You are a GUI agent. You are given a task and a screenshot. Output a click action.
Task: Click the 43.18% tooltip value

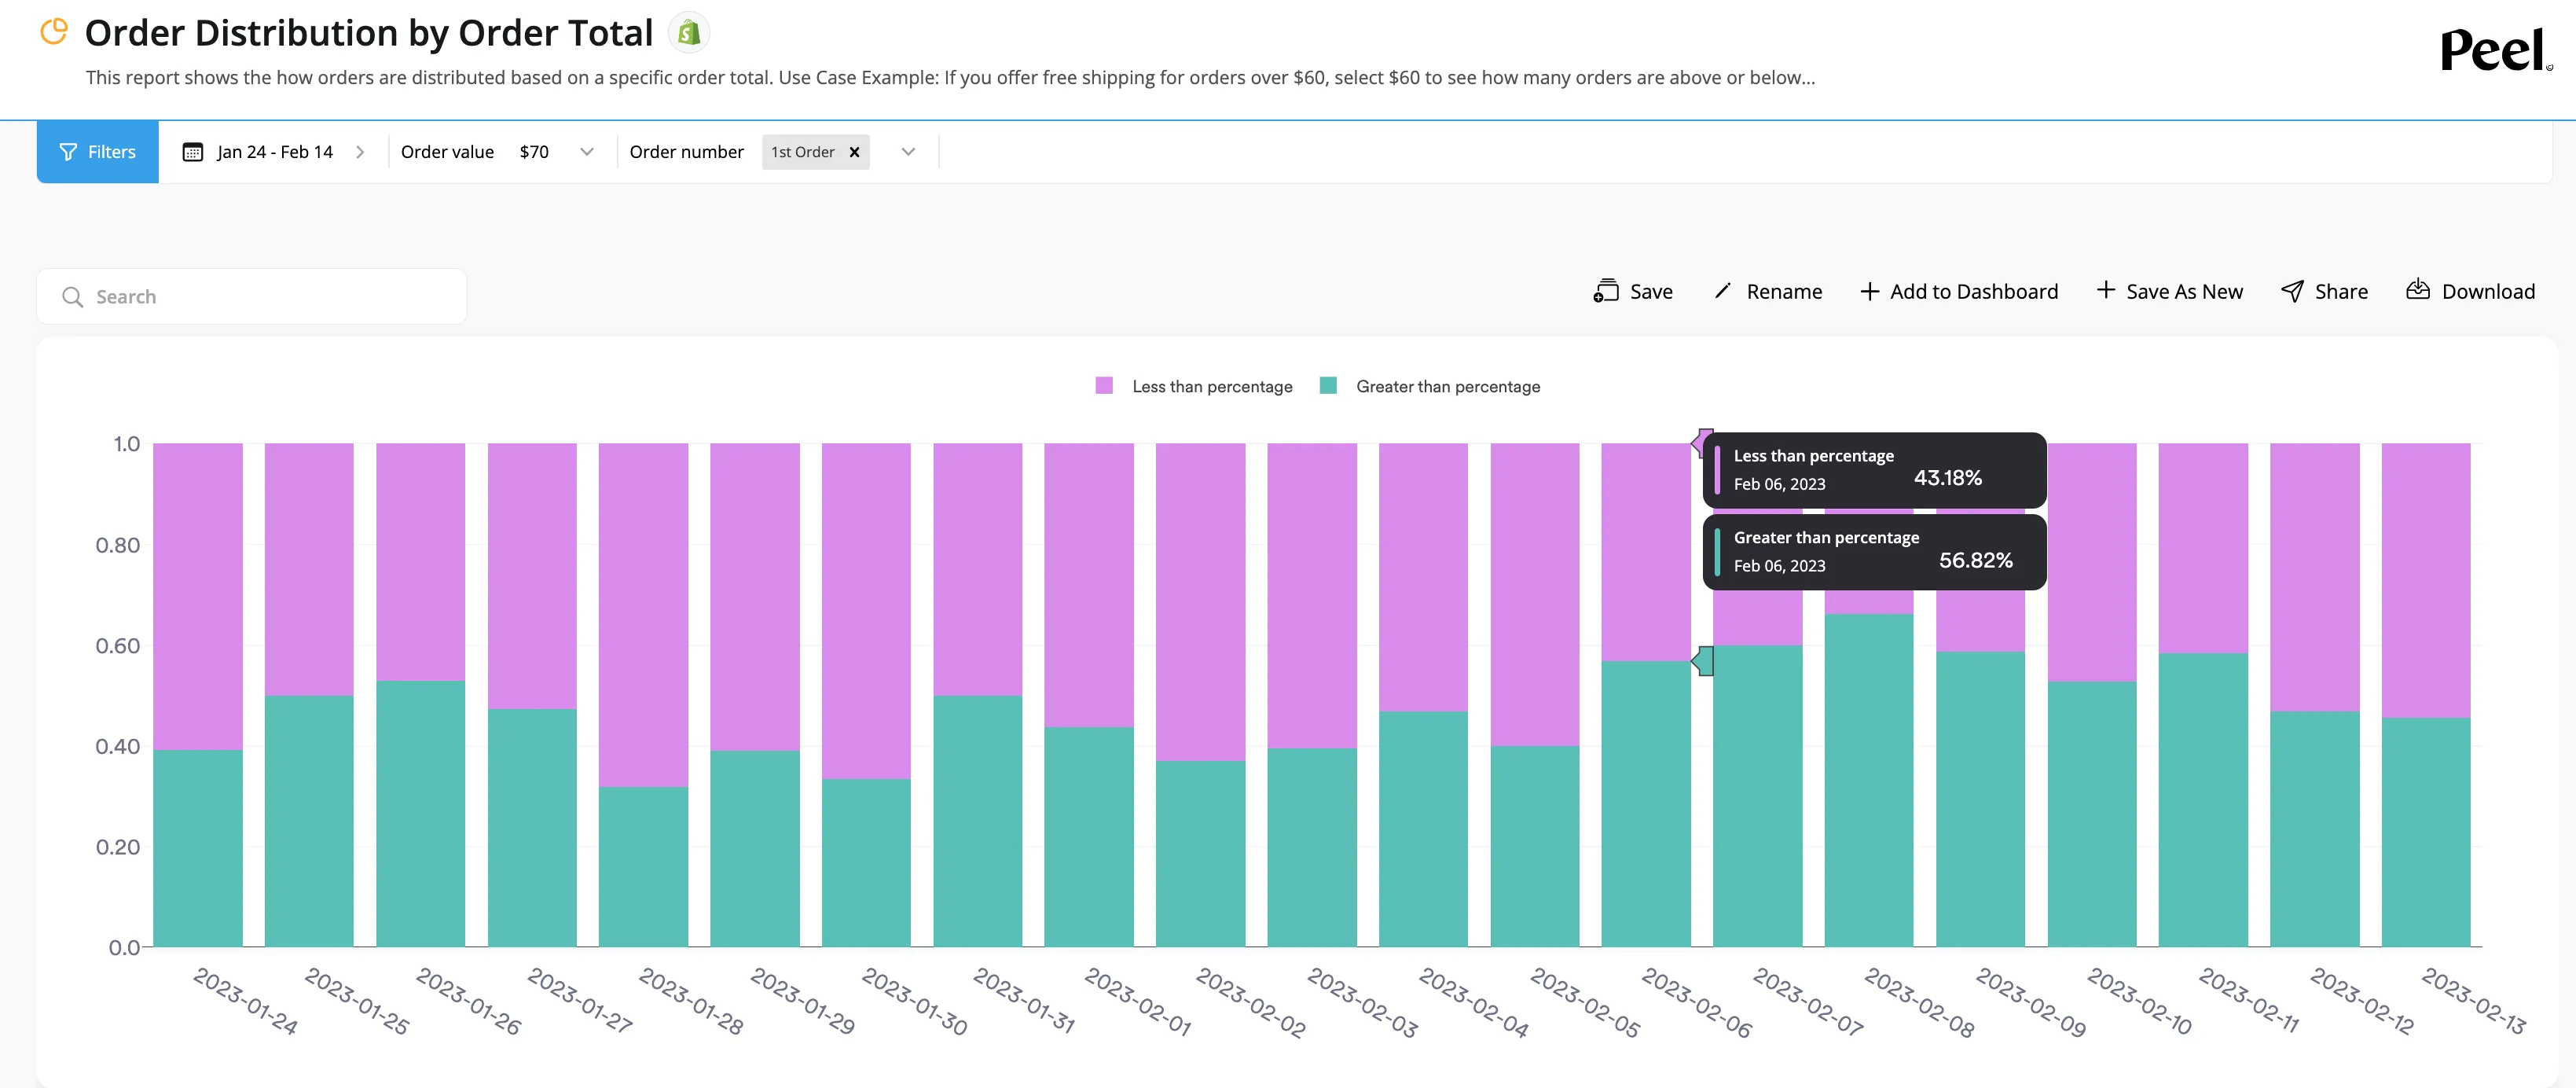pos(1948,478)
